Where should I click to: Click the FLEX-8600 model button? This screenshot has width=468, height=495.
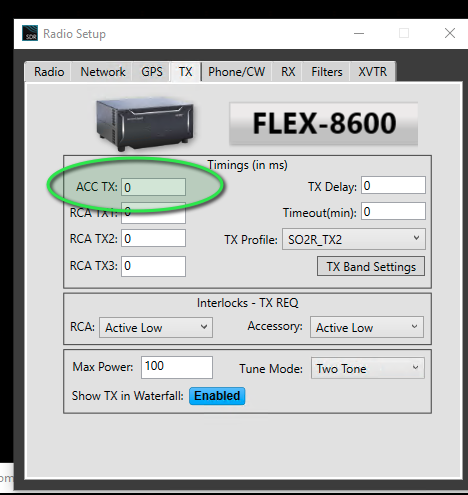(323, 124)
